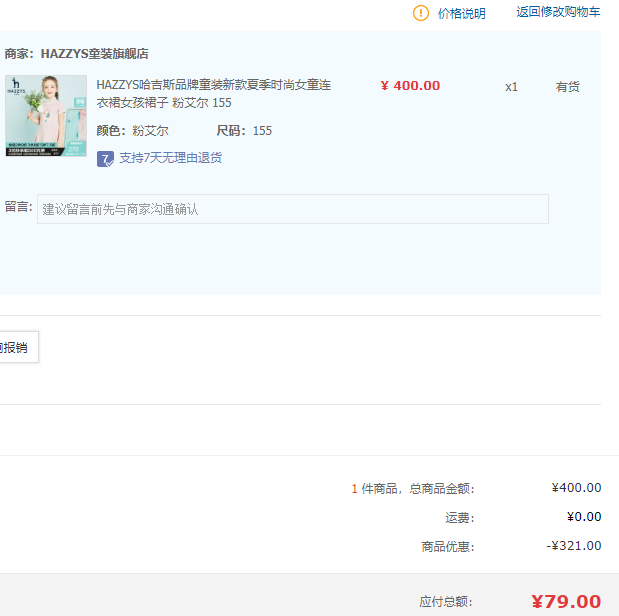Open the HAZZYS dress product title link

tap(213, 94)
